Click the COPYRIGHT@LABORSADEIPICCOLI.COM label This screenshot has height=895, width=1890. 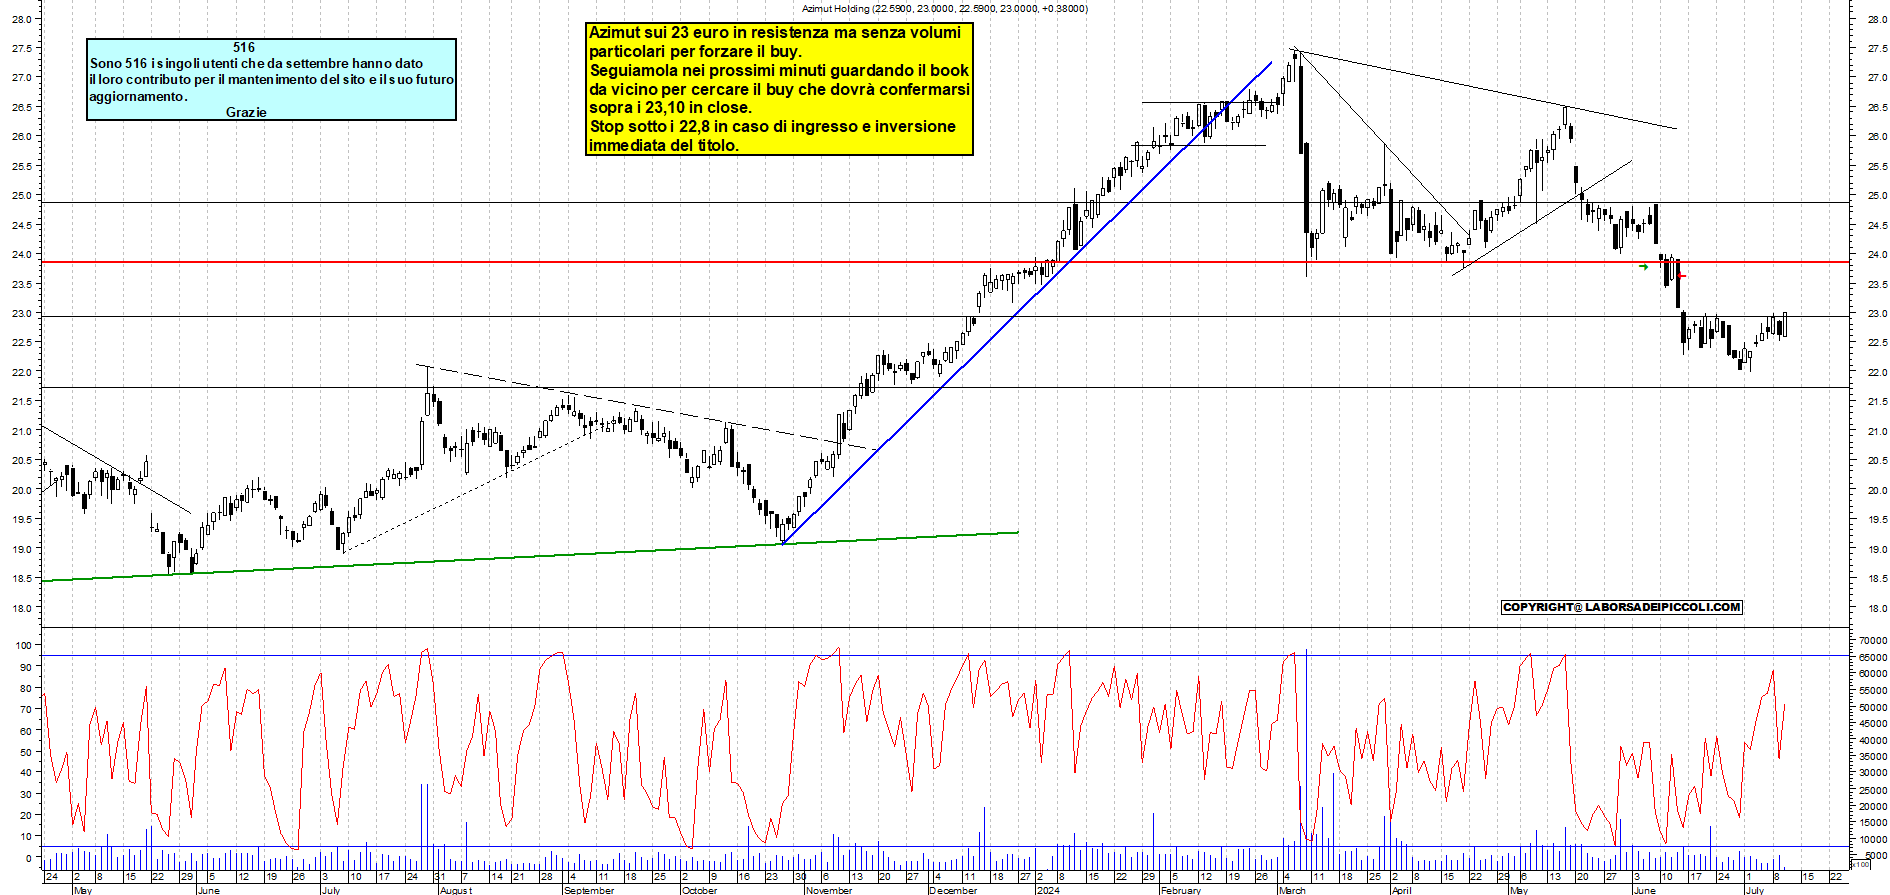[1622, 607]
